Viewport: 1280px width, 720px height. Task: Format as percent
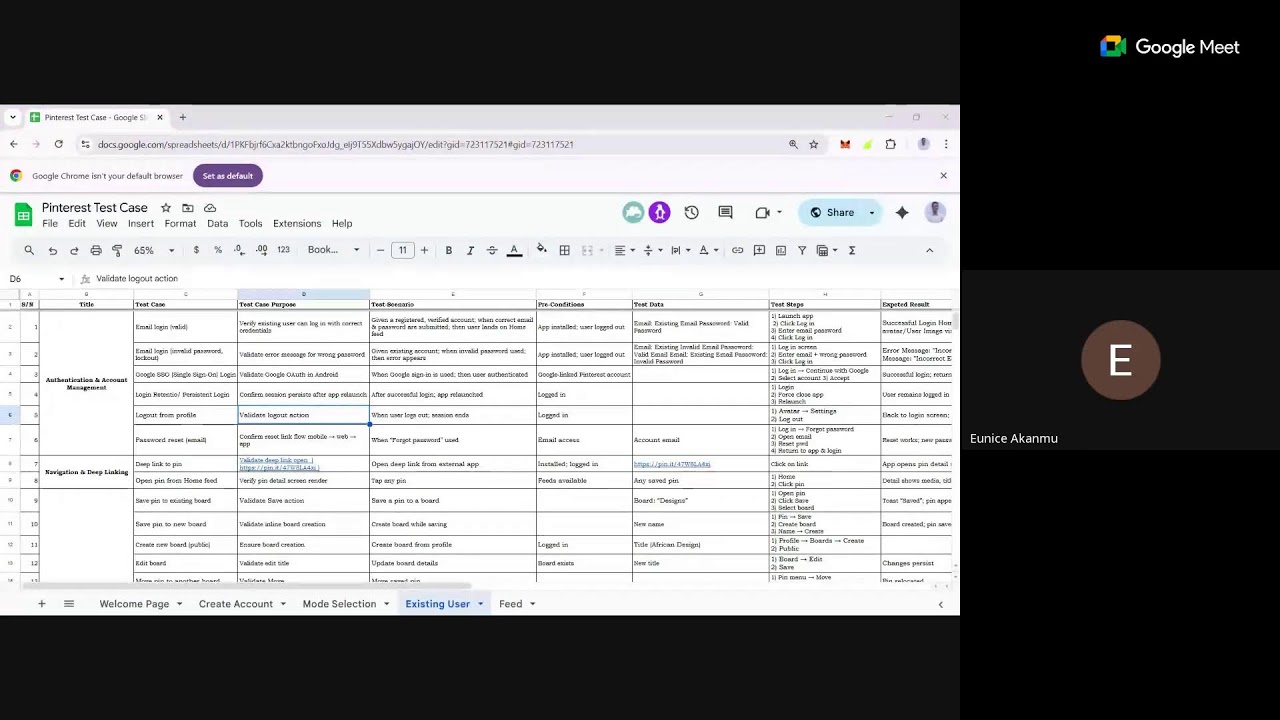(x=218, y=250)
